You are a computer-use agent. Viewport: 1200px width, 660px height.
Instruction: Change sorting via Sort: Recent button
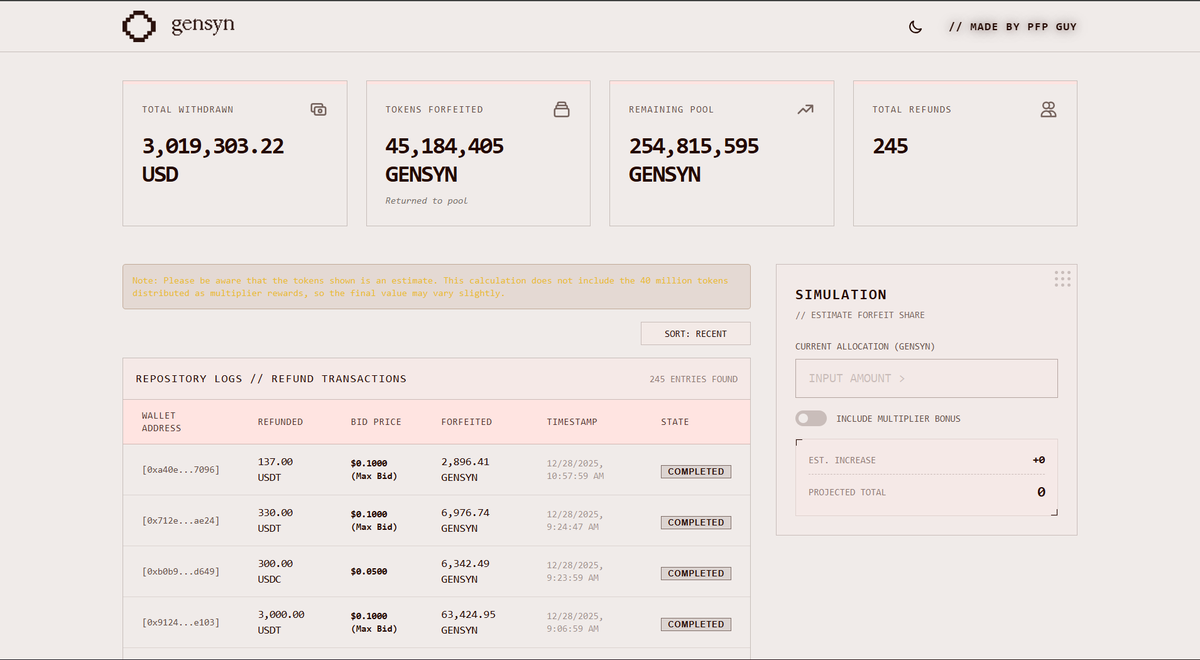click(x=695, y=333)
